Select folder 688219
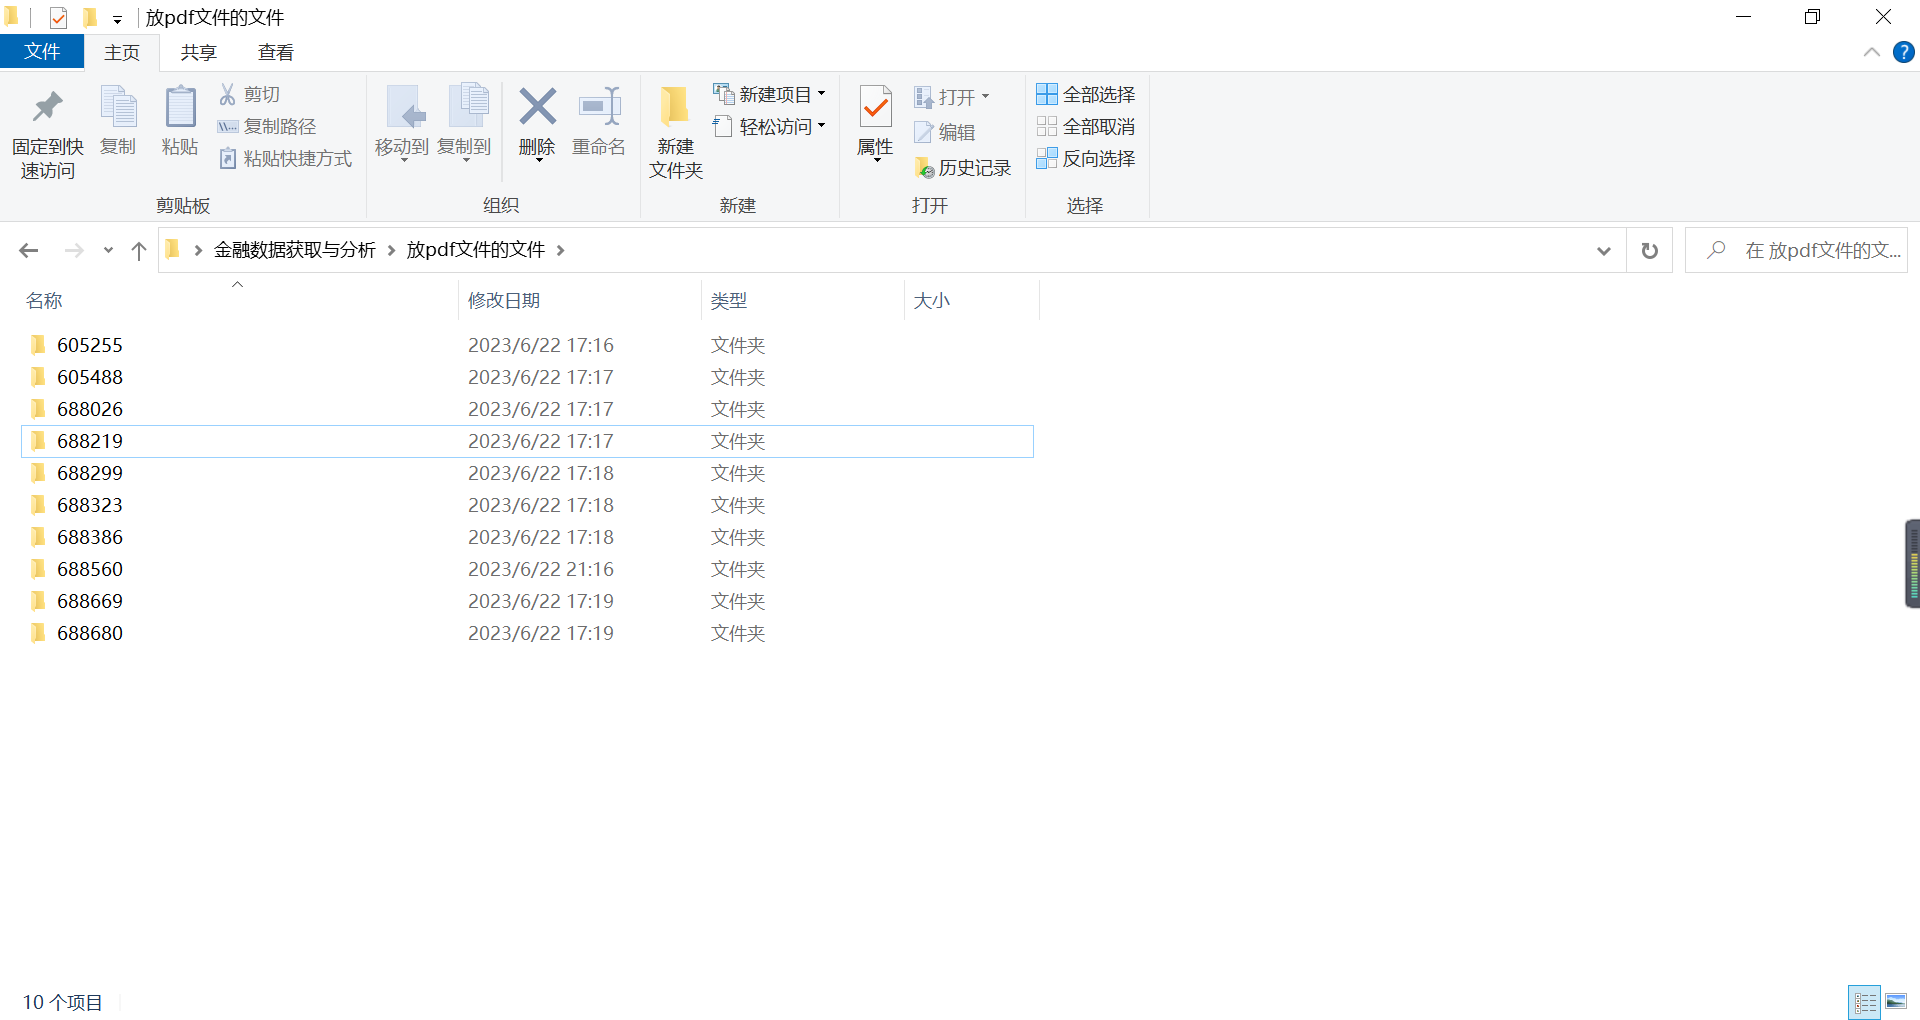The height and width of the screenshot is (1020, 1920). (x=527, y=441)
